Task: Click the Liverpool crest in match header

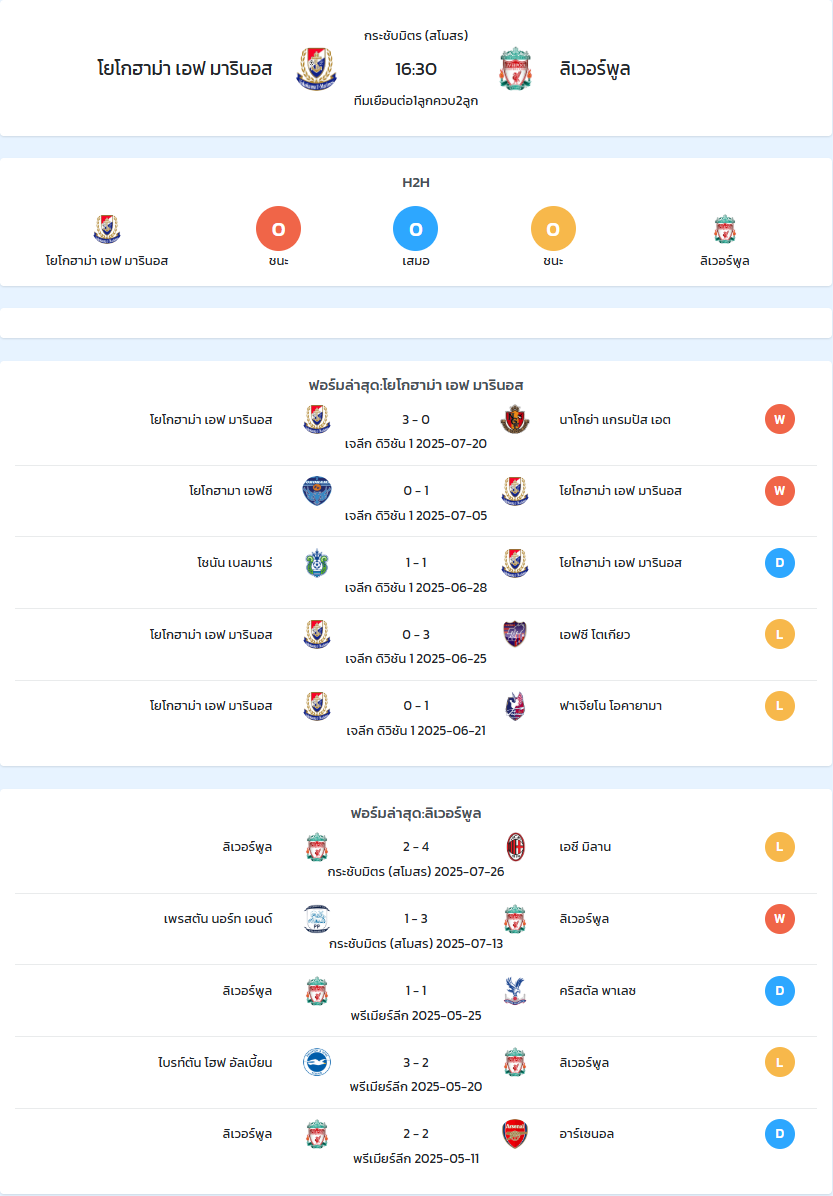Action: 515,69
